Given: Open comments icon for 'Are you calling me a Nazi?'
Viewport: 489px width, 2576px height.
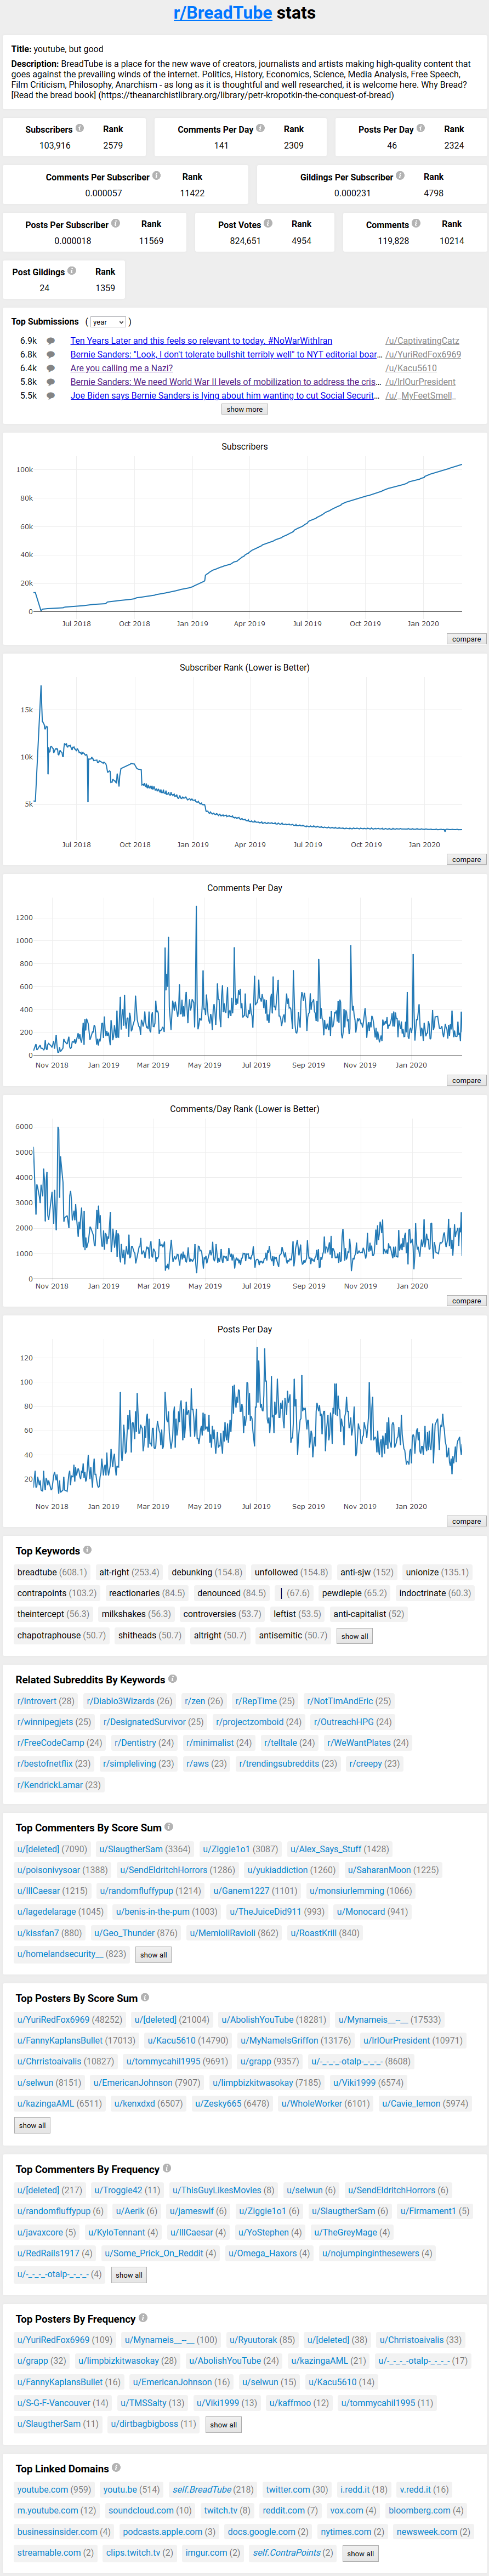Looking at the screenshot, I should pyautogui.click(x=51, y=368).
